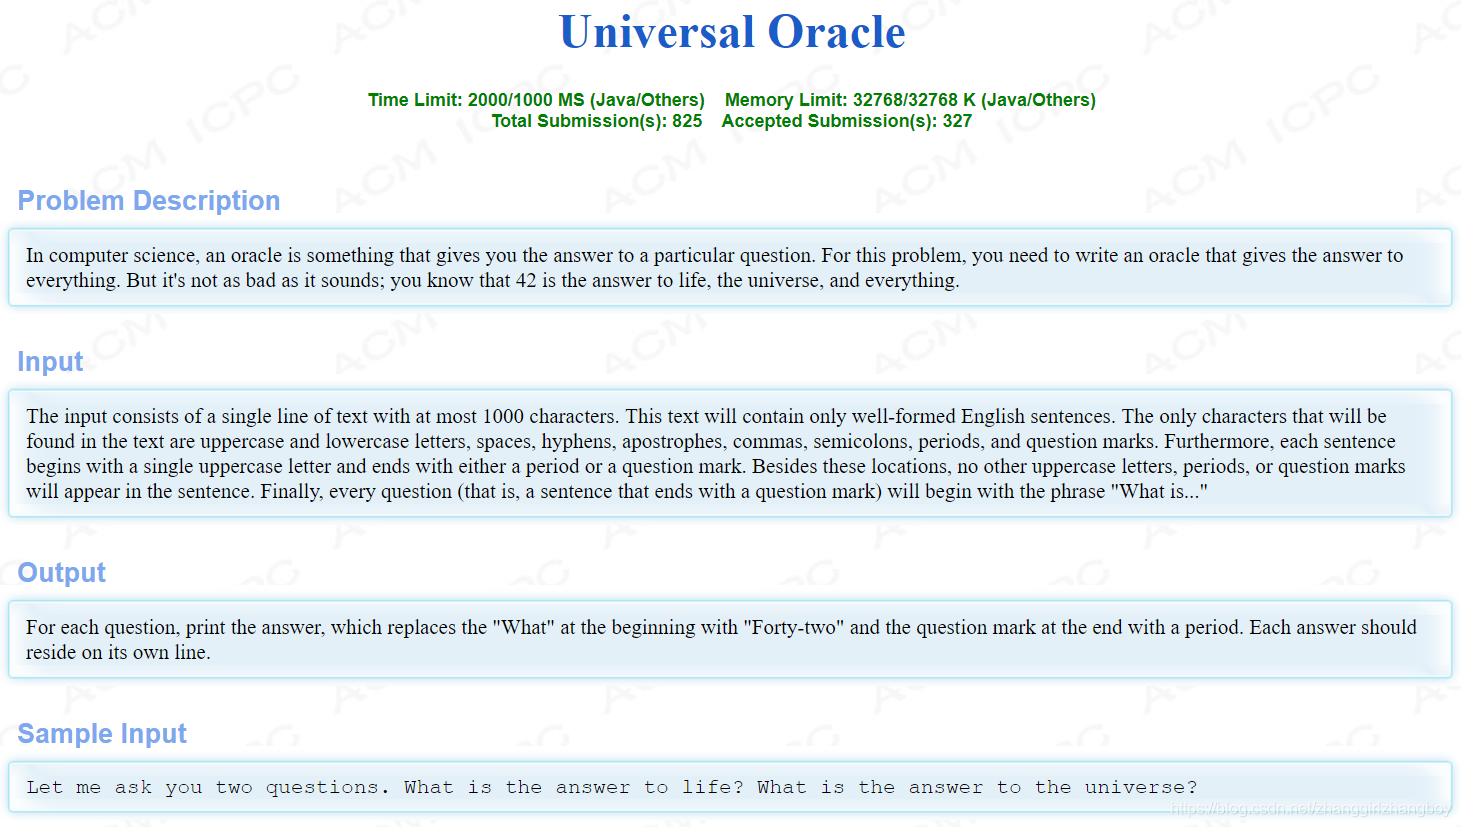The width and height of the screenshot is (1461, 827).
Task: Select the Time Limit text
Action: coord(536,100)
